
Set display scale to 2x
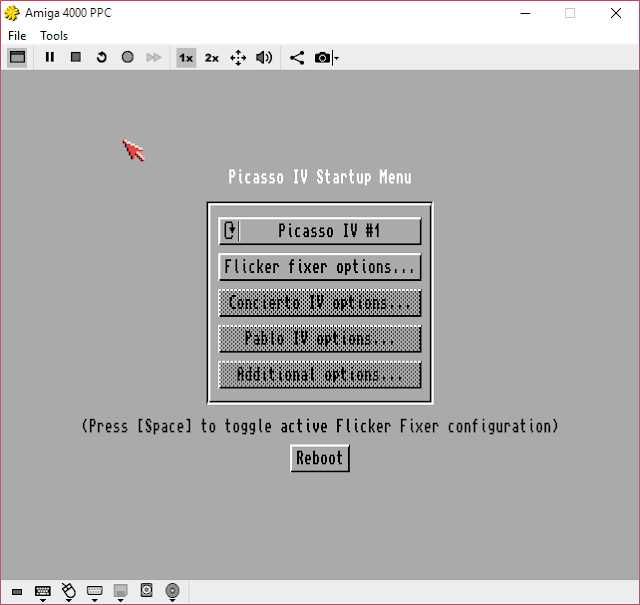[x=212, y=58]
